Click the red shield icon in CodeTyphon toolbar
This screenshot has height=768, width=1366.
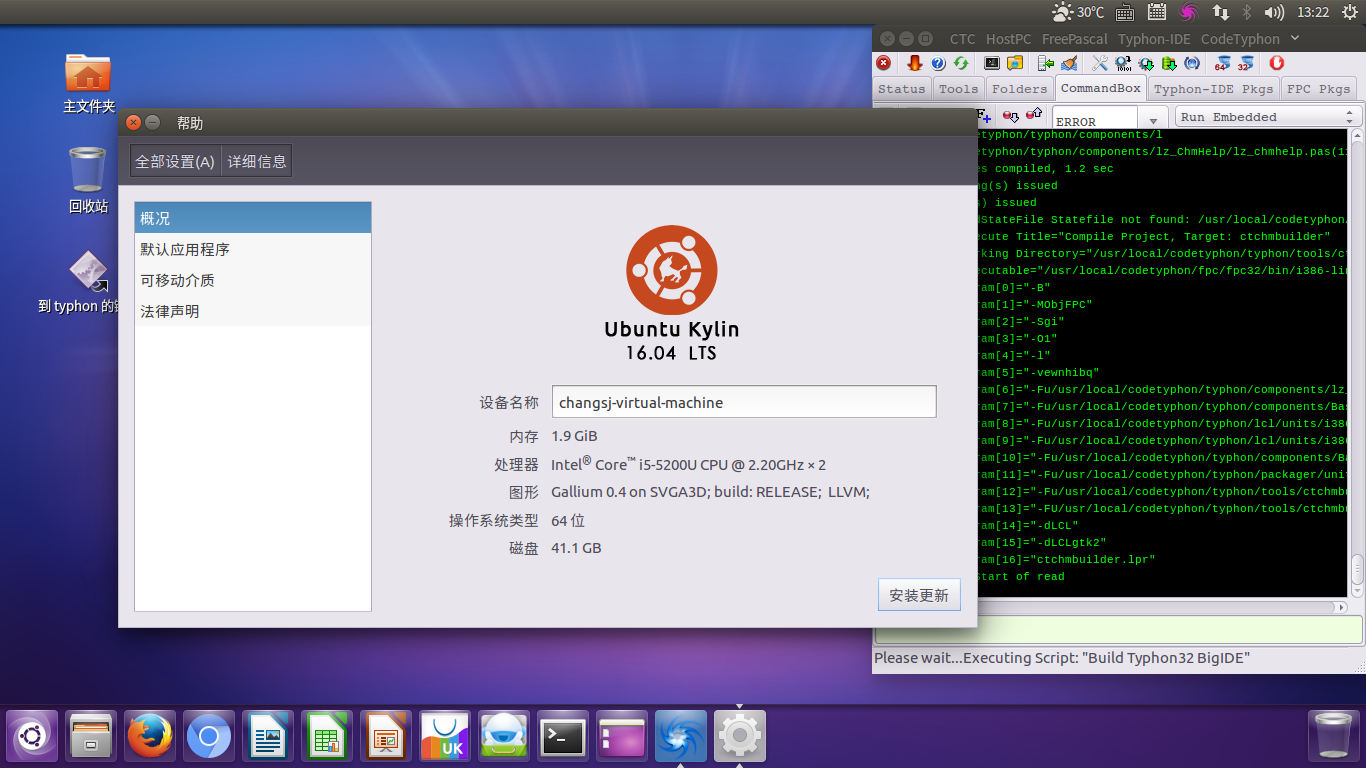[x=1276, y=63]
